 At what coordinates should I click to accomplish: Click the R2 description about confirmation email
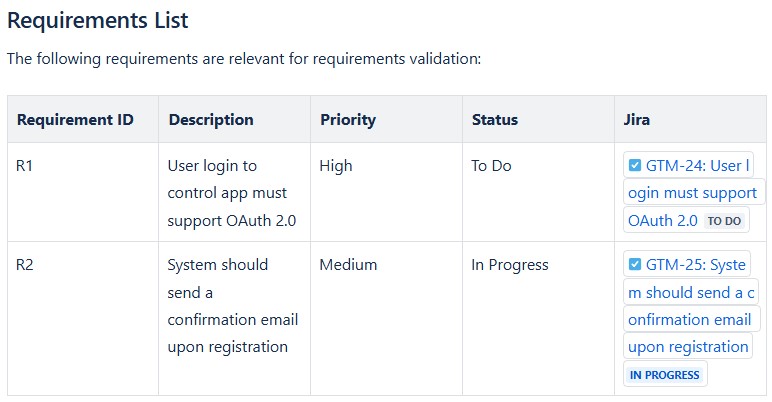click(232, 306)
